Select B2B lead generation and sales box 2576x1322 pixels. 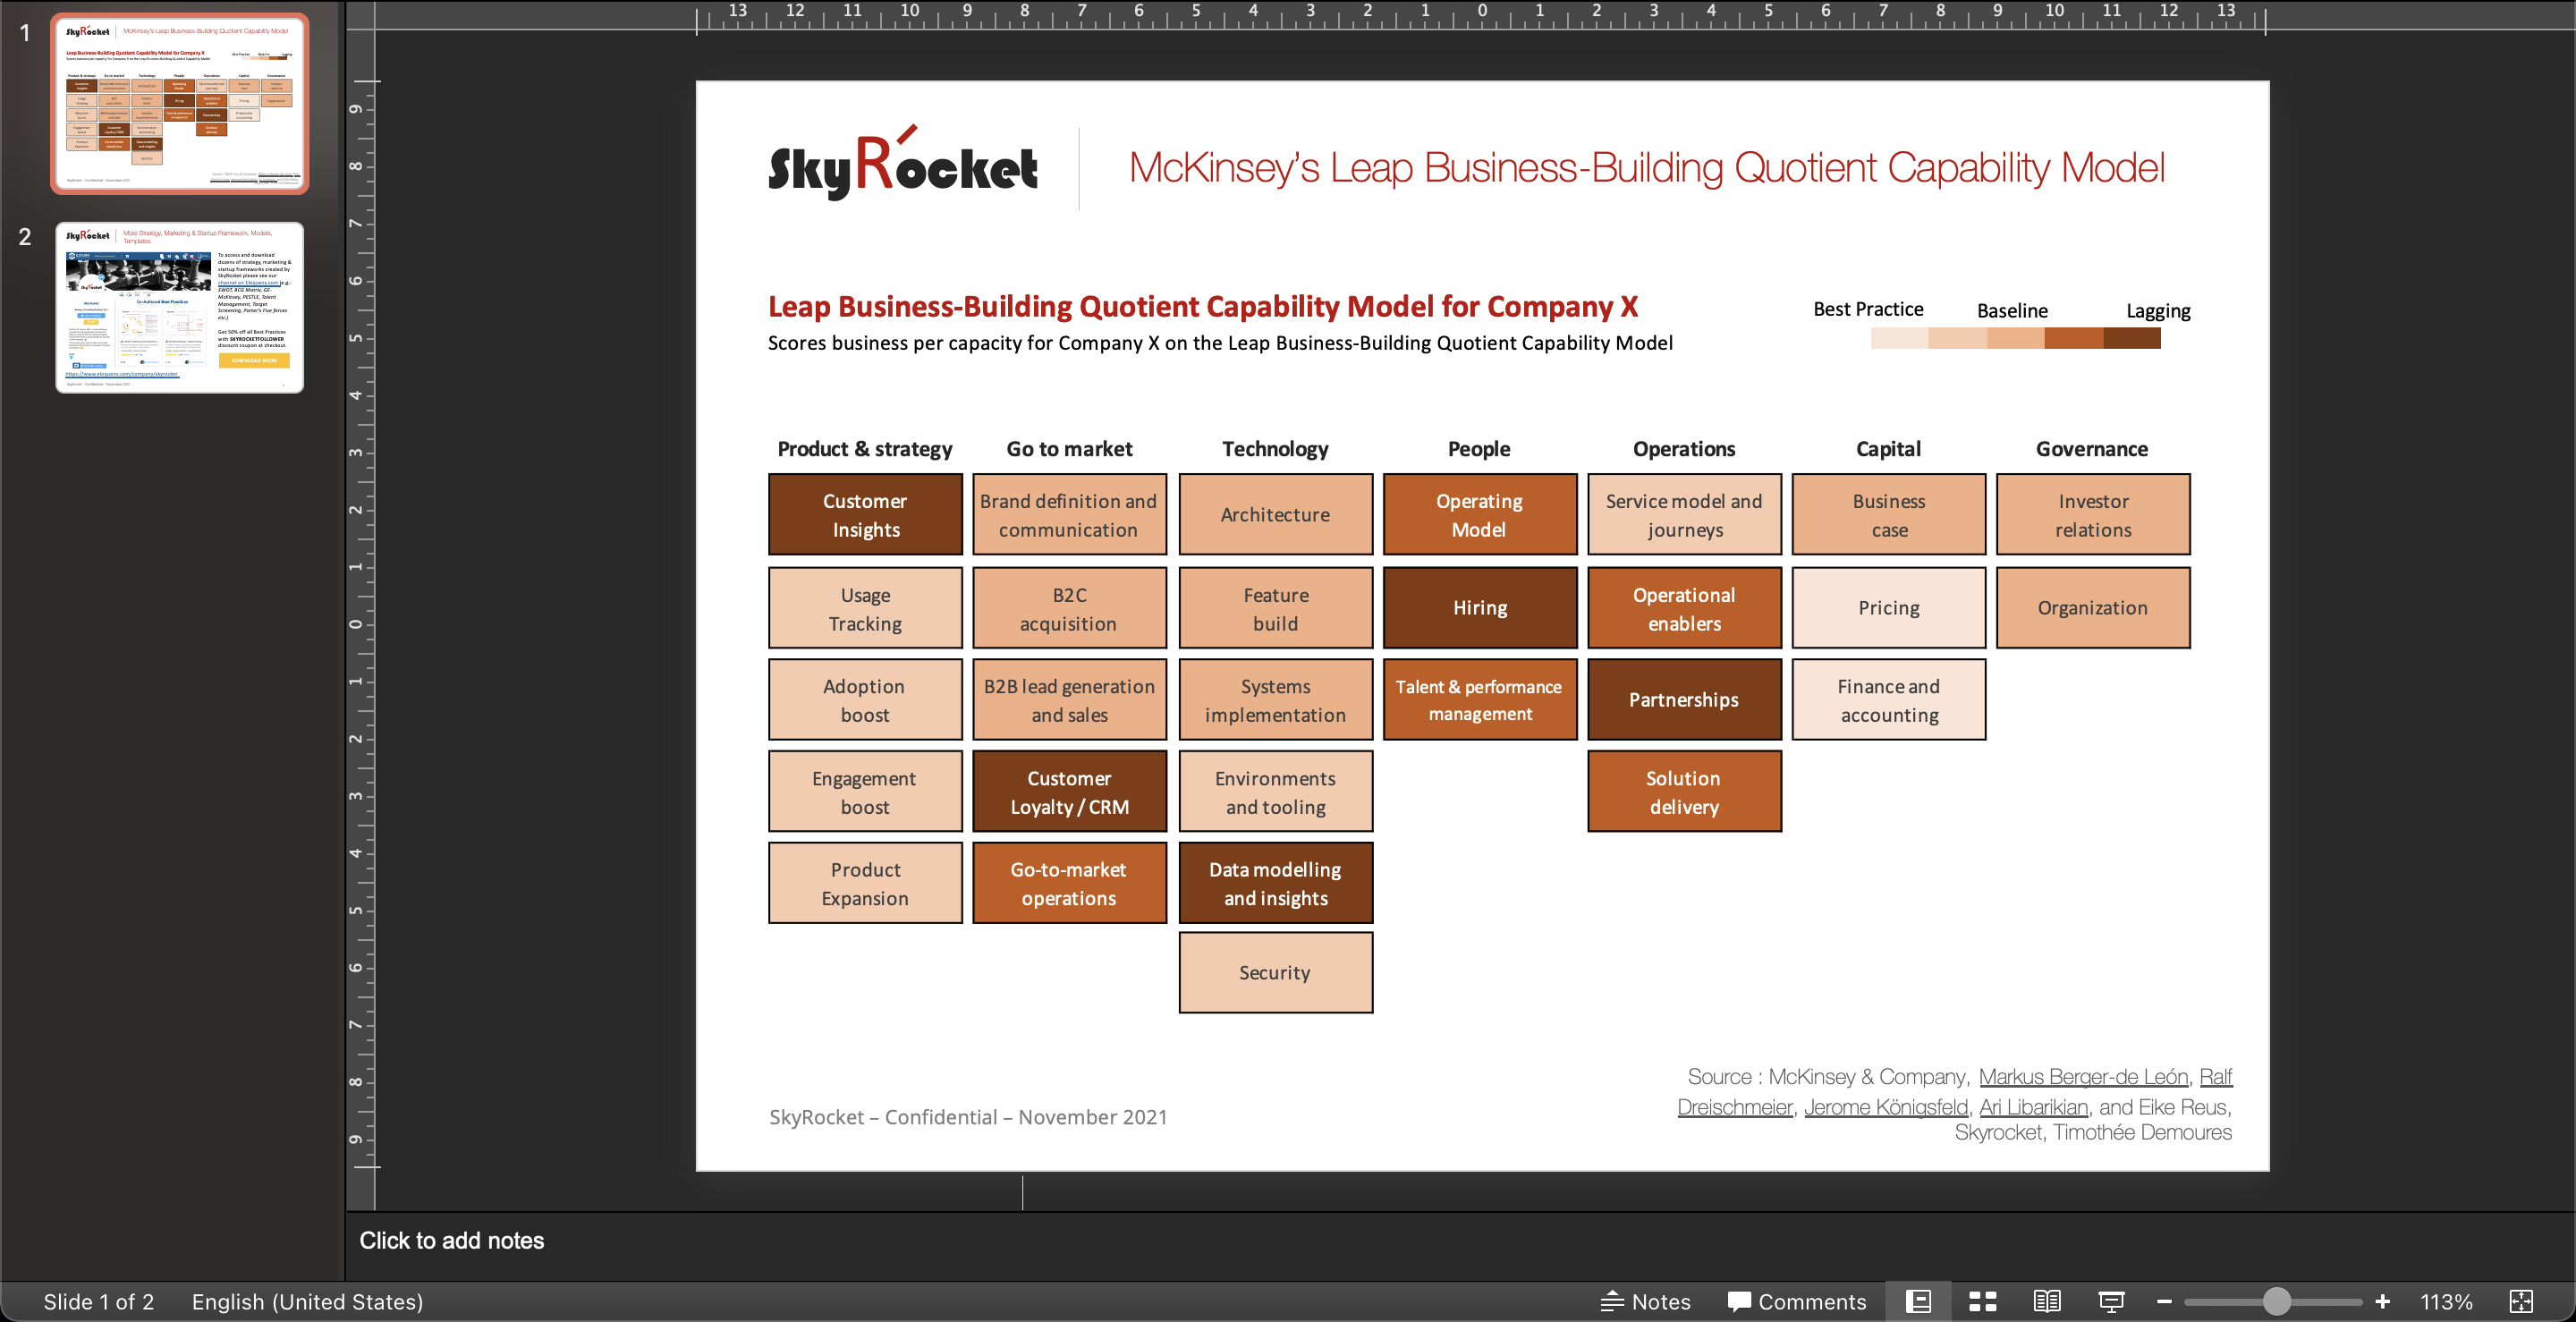[1069, 700]
